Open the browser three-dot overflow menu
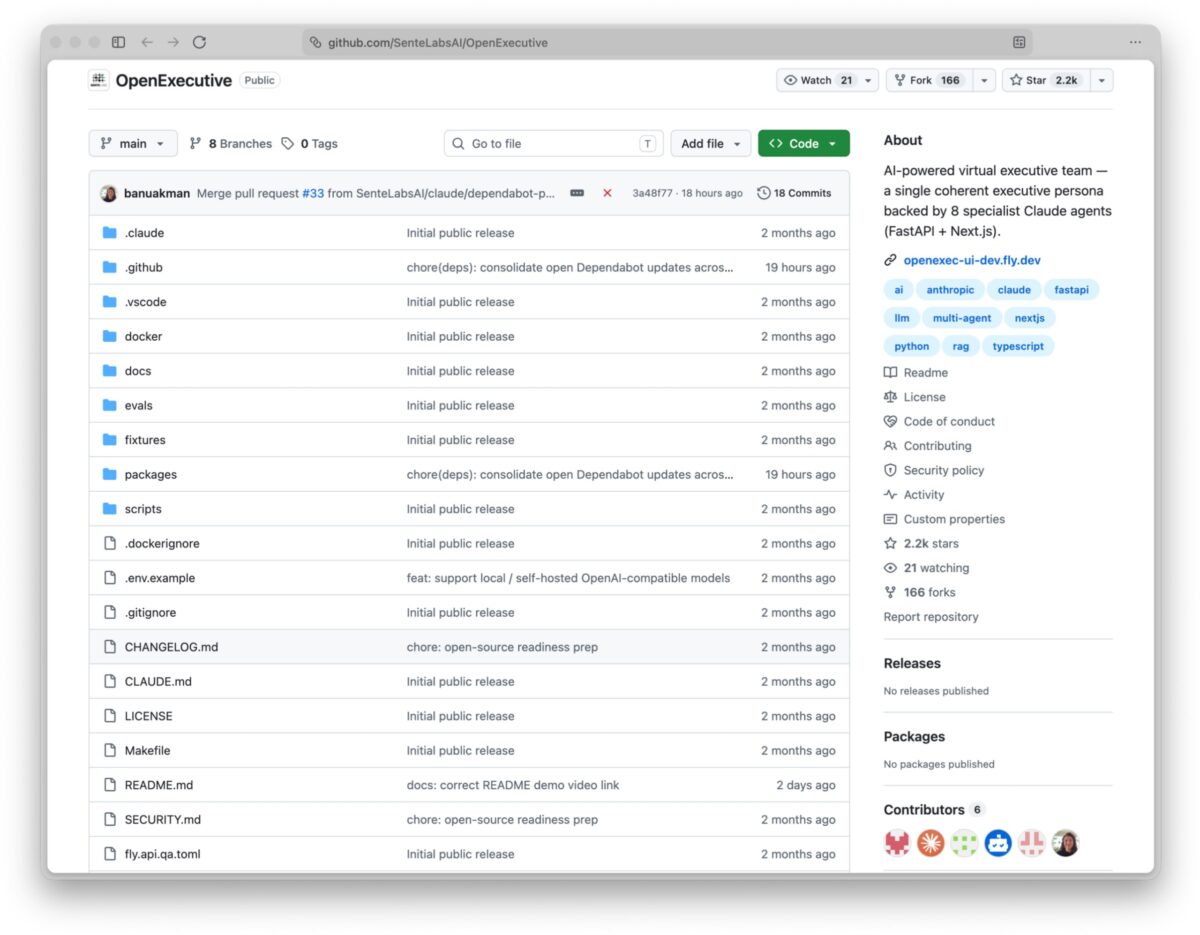This screenshot has height=935, width=1200. 1135,42
